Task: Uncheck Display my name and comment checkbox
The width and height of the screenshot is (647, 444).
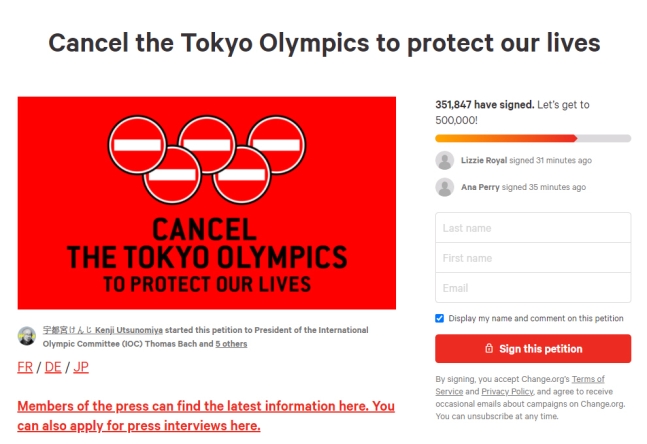Action: click(x=439, y=318)
